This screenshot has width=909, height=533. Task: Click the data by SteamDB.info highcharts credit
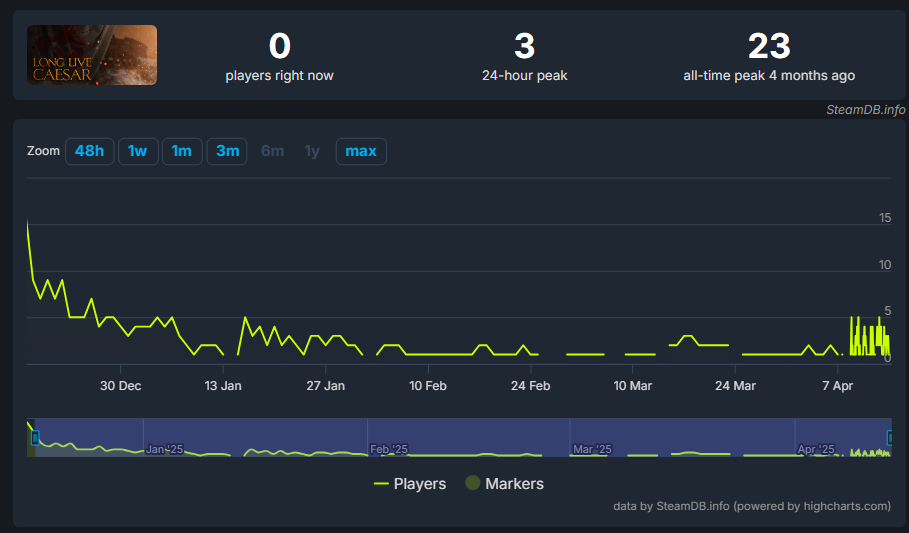[x=752, y=506]
